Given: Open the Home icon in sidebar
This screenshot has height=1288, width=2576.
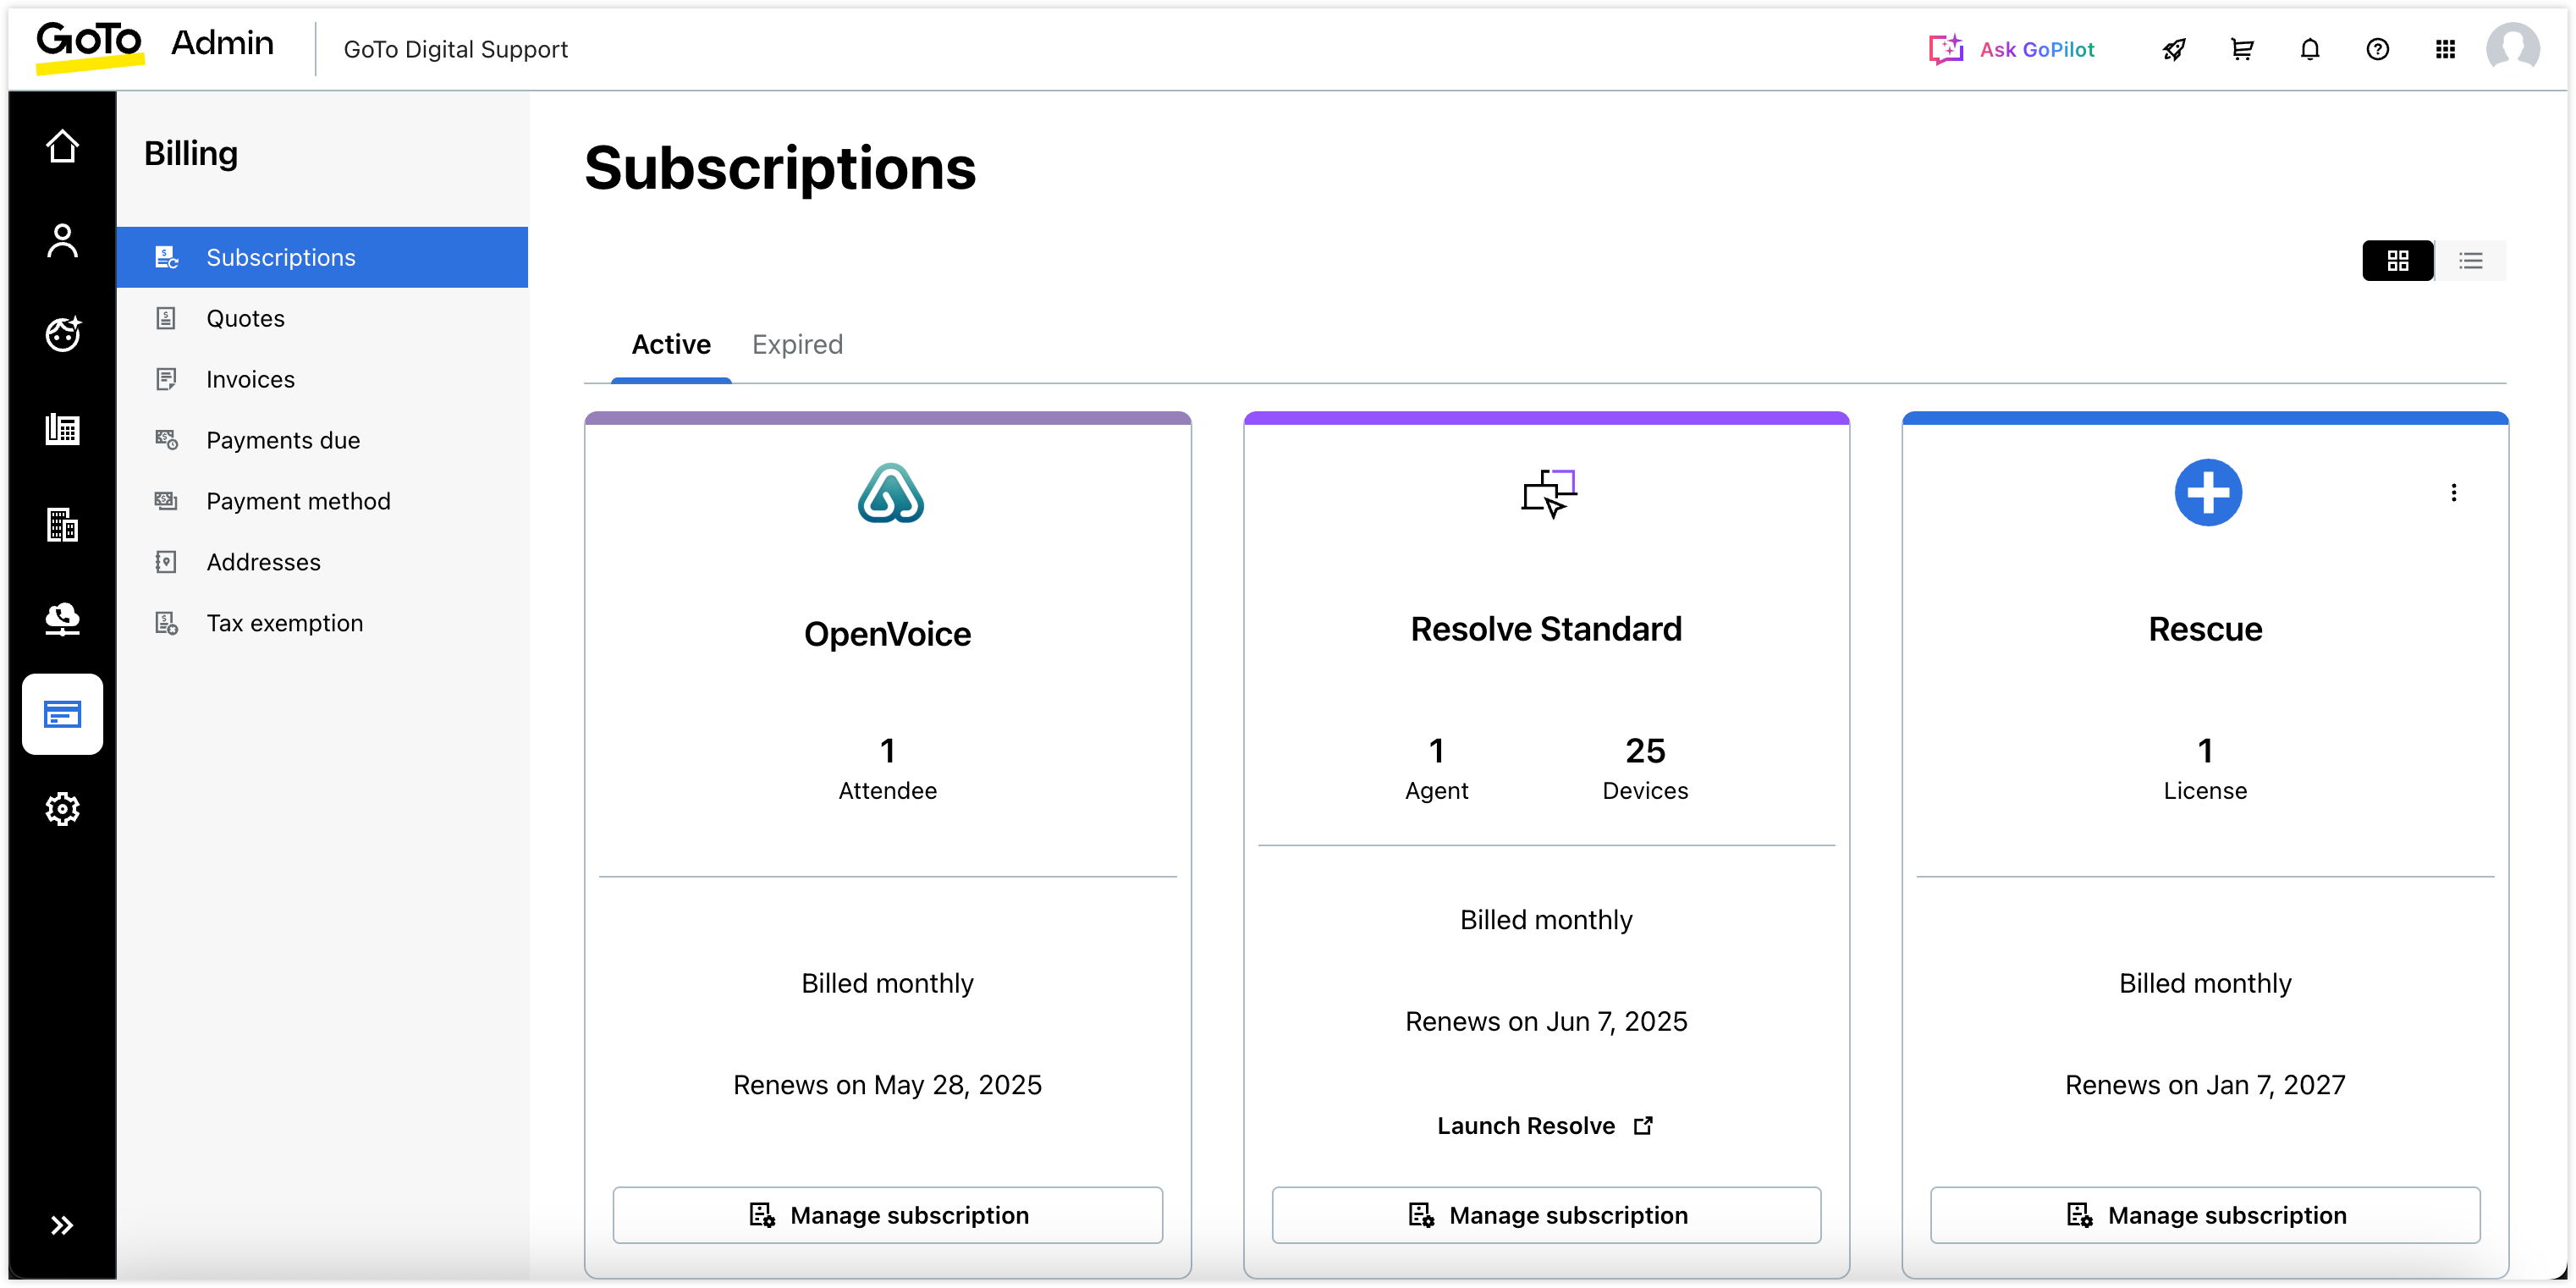Looking at the screenshot, I should (62, 147).
